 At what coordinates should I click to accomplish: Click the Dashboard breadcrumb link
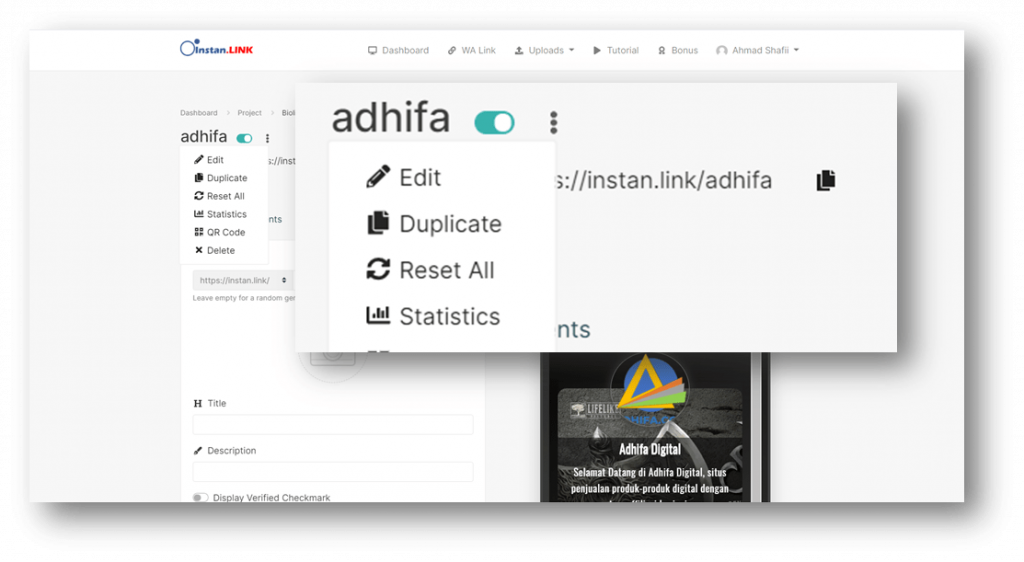tap(199, 113)
